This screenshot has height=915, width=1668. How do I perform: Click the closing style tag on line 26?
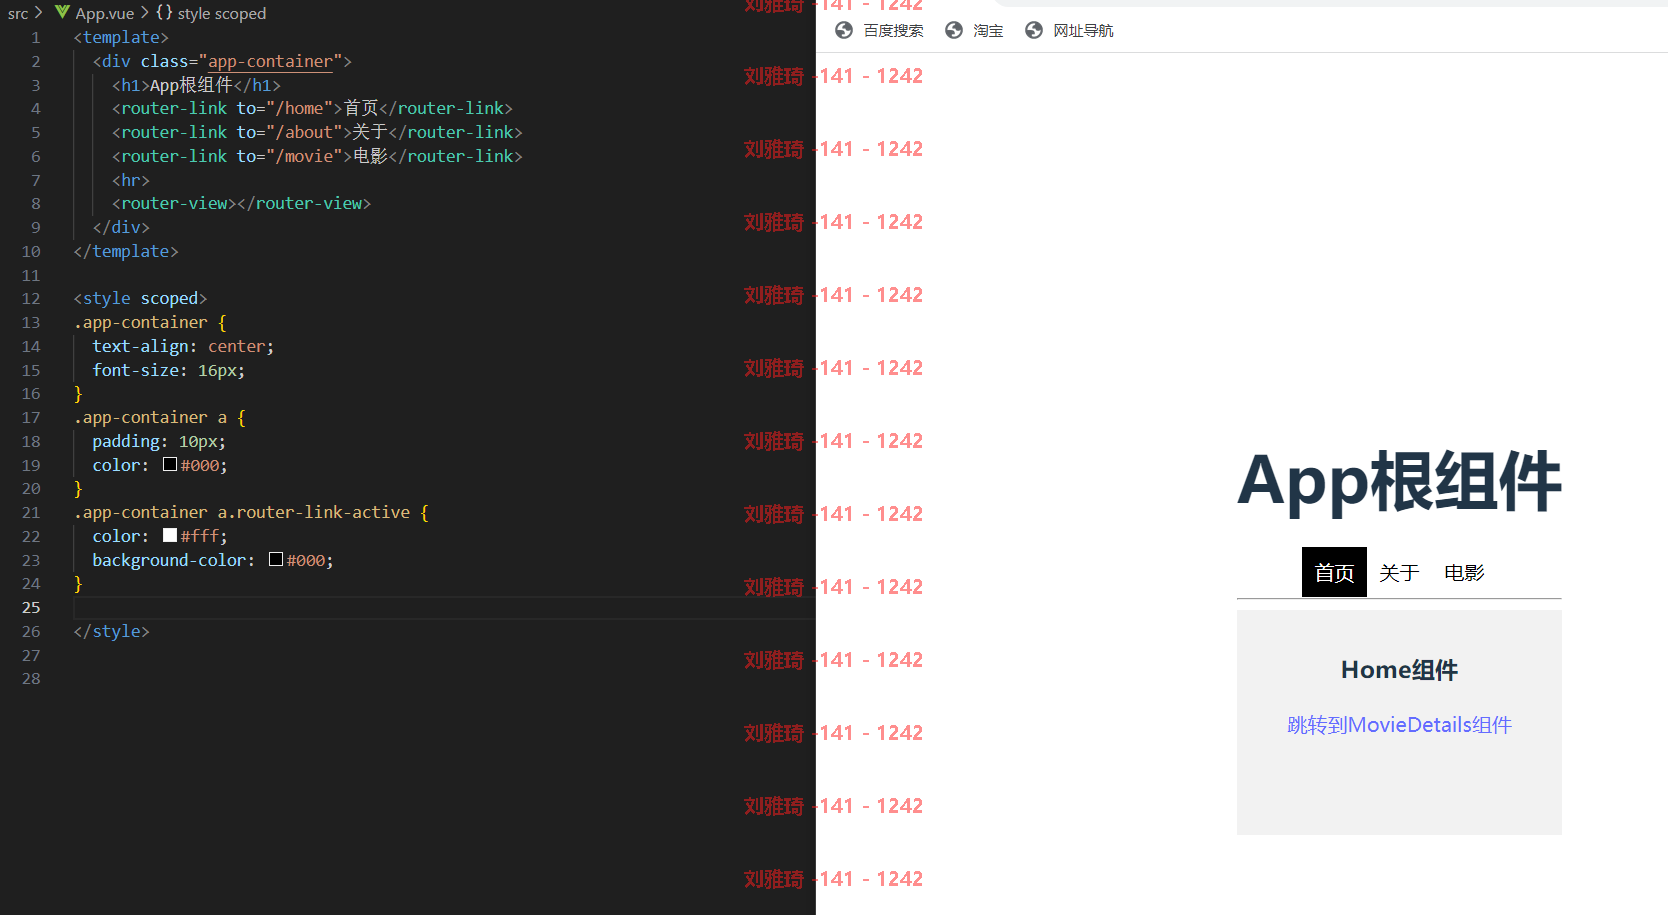111,631
